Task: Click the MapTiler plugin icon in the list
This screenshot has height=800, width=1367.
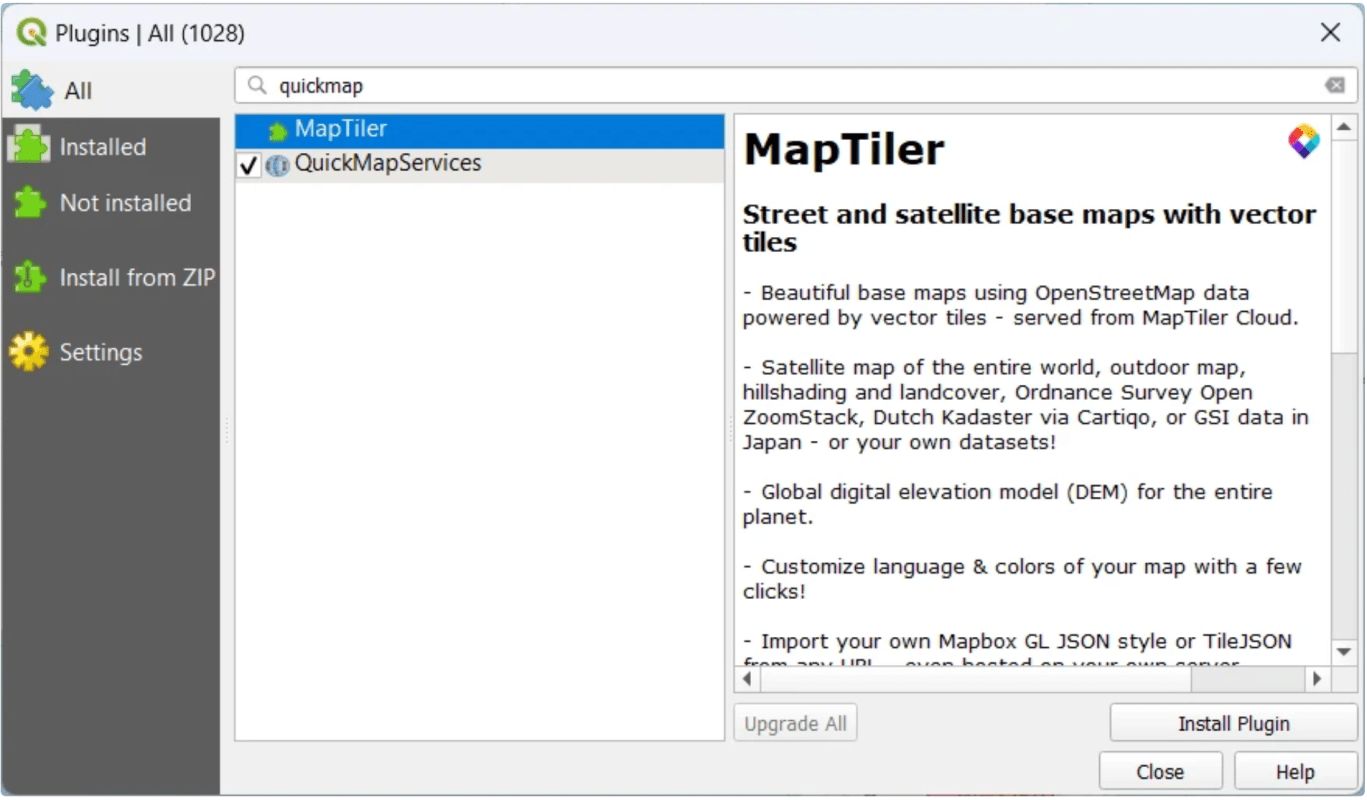Action: pos(278,129)
